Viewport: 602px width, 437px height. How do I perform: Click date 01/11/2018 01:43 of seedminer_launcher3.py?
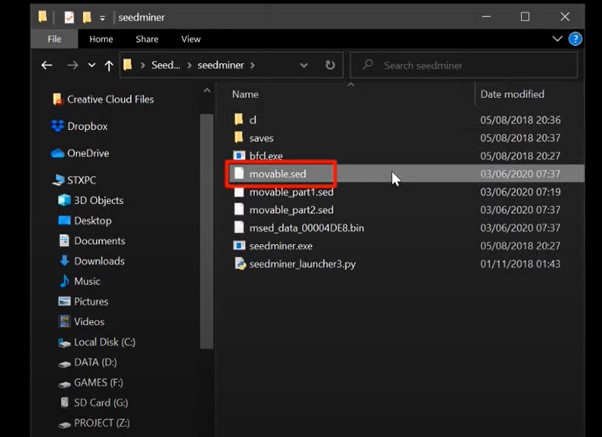click(520, 264)
